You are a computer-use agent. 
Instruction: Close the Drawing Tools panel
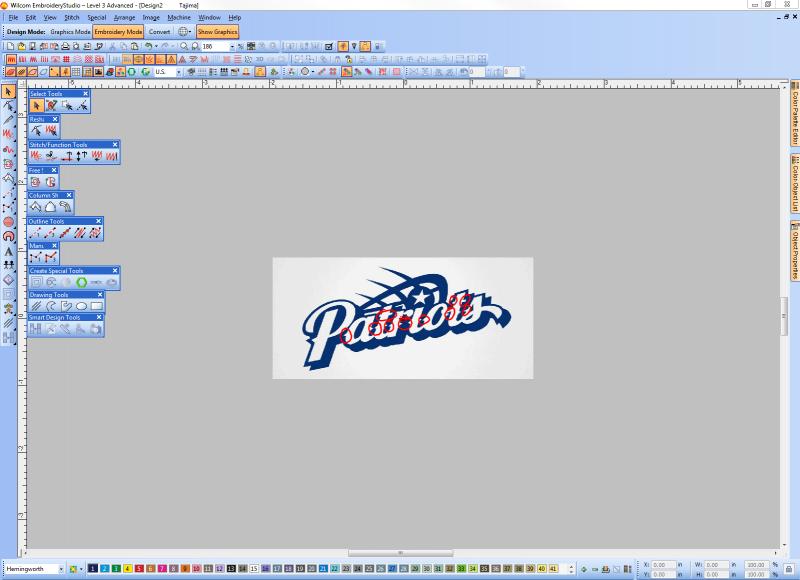pyautogui.click(x=100, y=295)
